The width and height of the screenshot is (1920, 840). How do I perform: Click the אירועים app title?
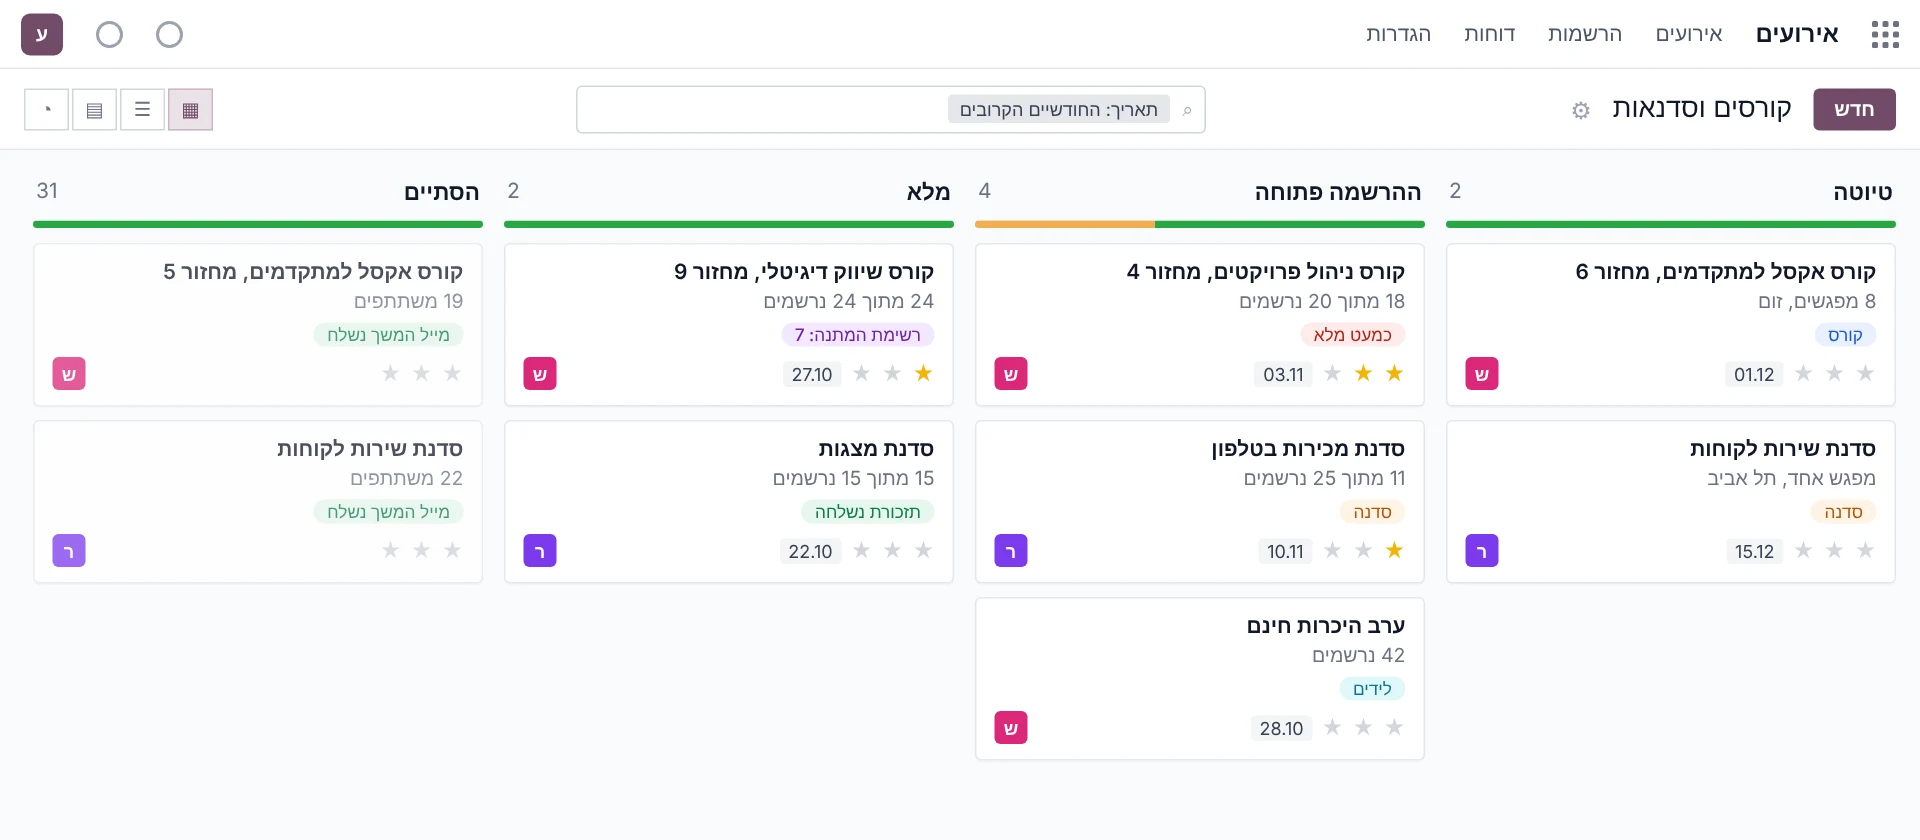tap(1797, 34)
